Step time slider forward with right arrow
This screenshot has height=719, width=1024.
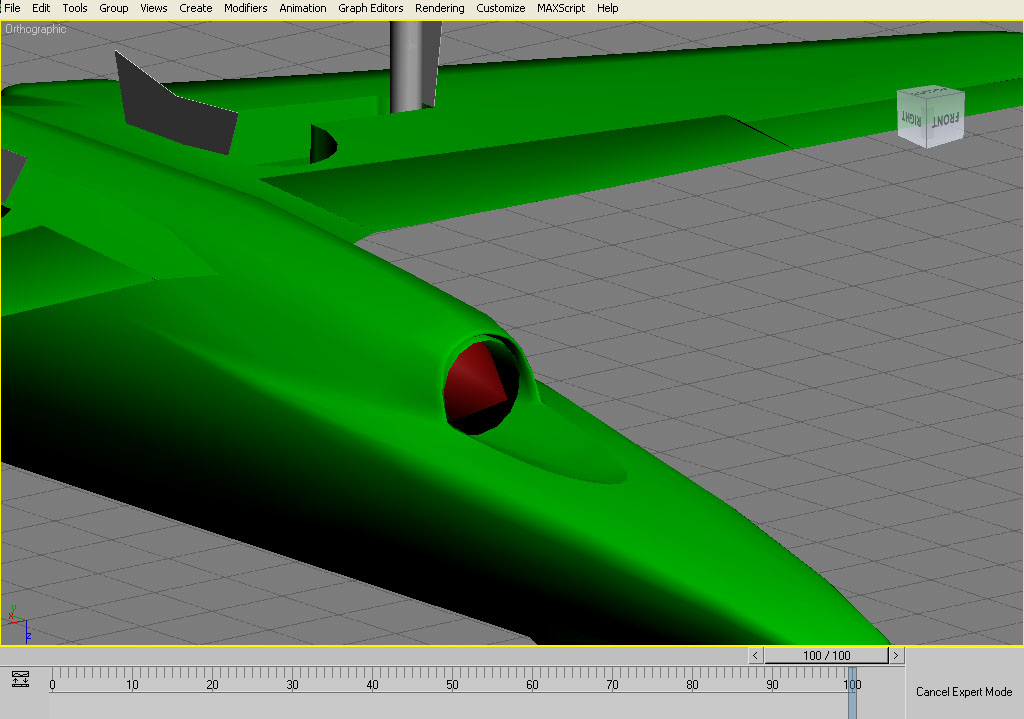point(896,655)
